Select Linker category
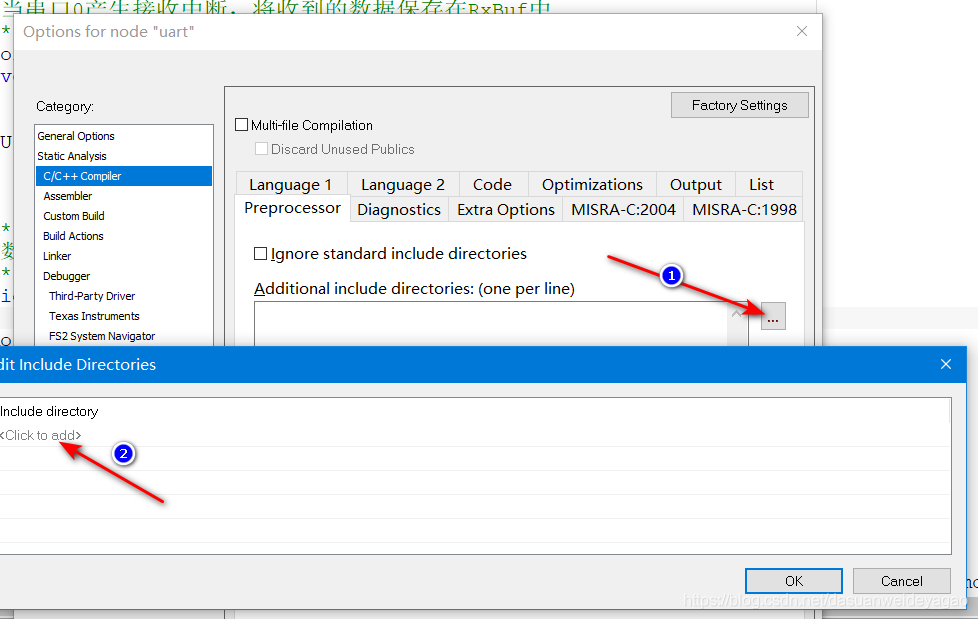The height and width of the screenshot is (619, 978). [123, 256]
